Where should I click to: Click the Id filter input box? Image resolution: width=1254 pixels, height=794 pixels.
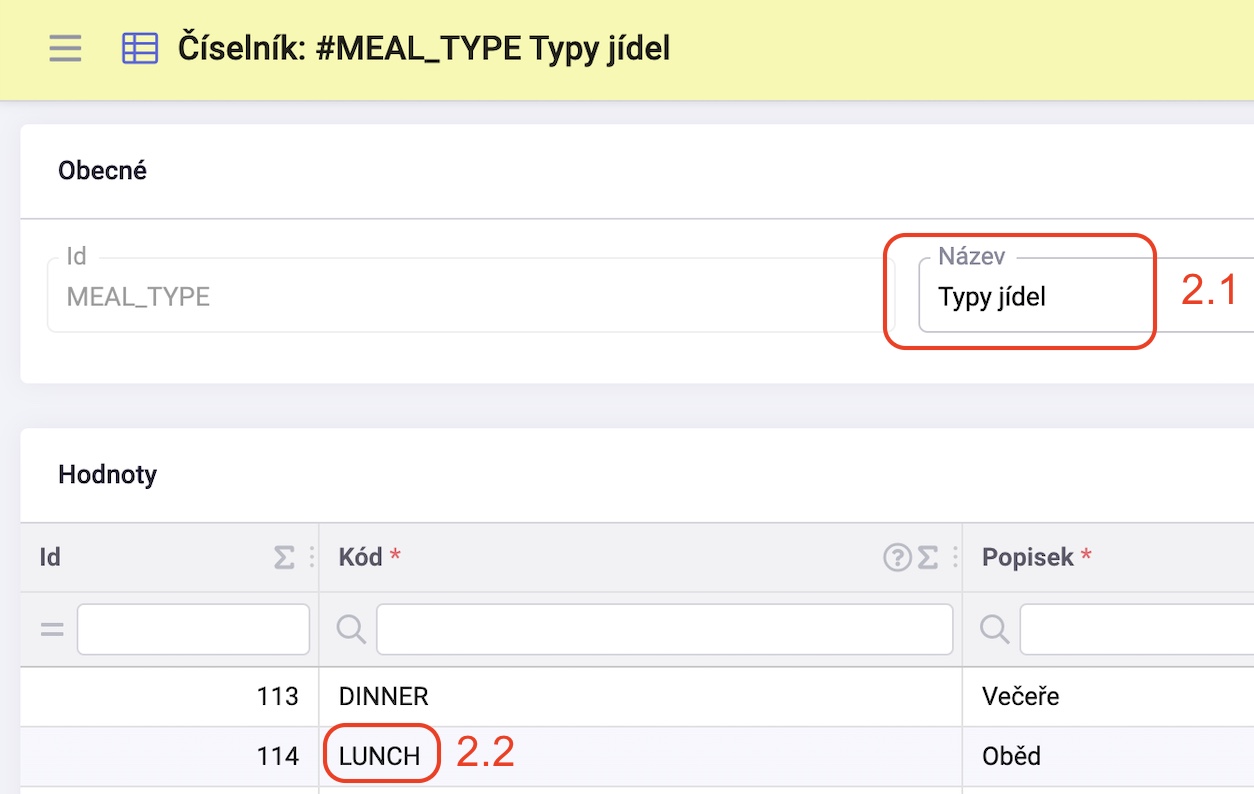pos(193,629)
